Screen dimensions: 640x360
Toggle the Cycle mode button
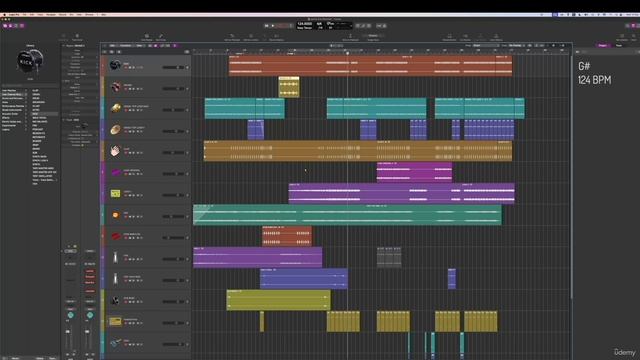coord(291,26)
